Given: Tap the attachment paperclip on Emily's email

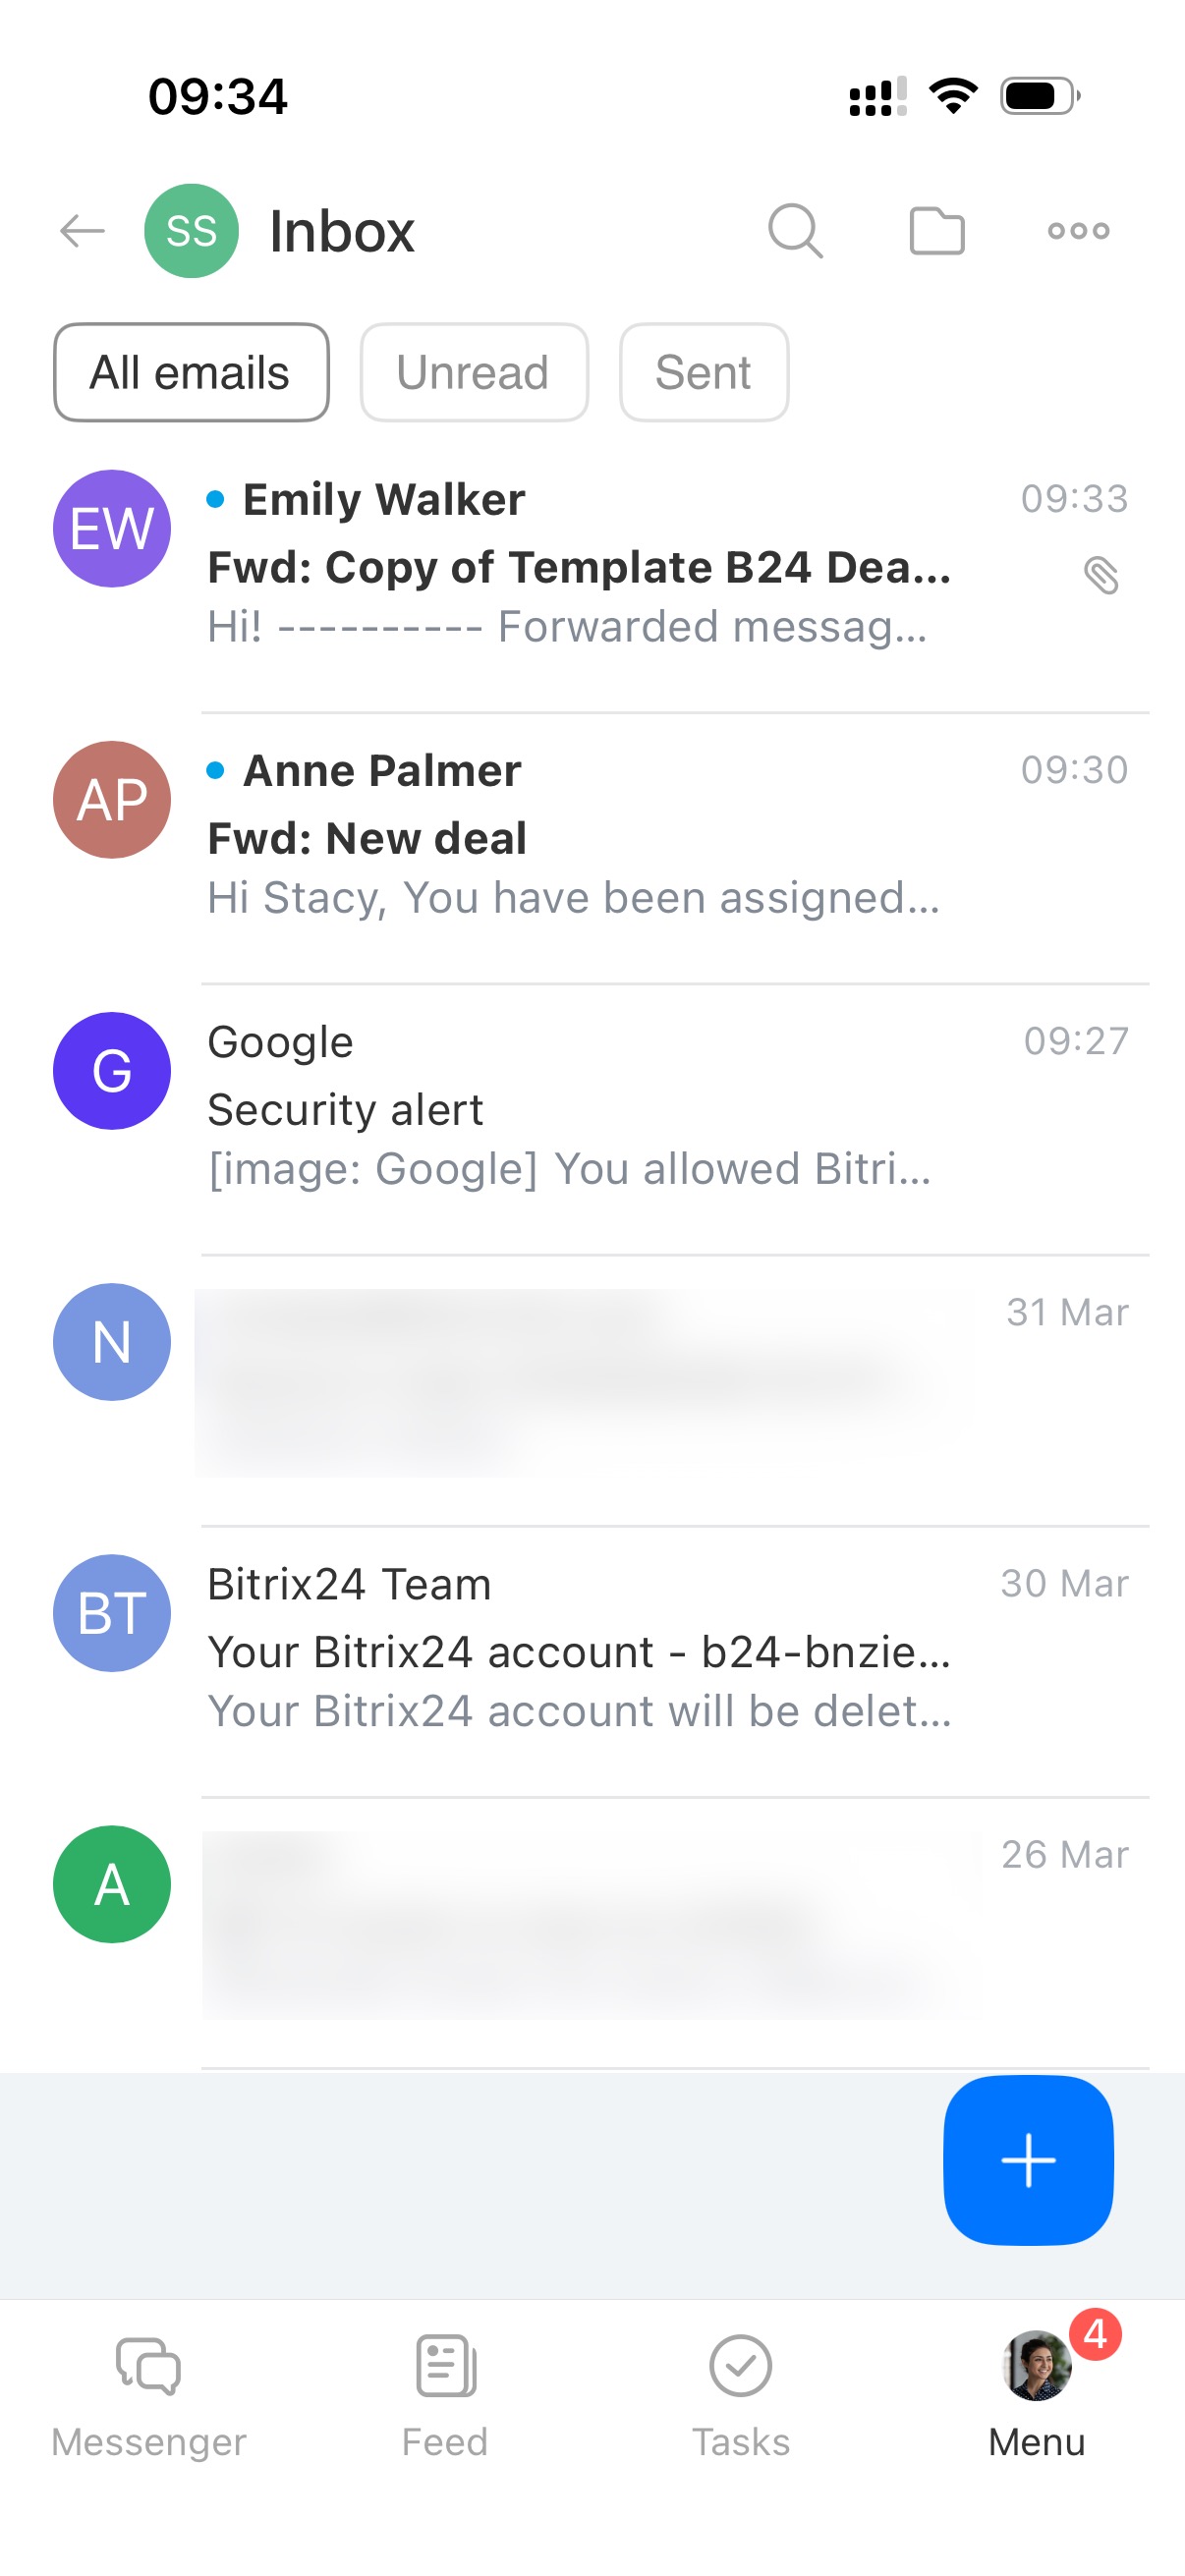Looking at the screenshot, I should pyautogui.click(x=1101, y=575).
